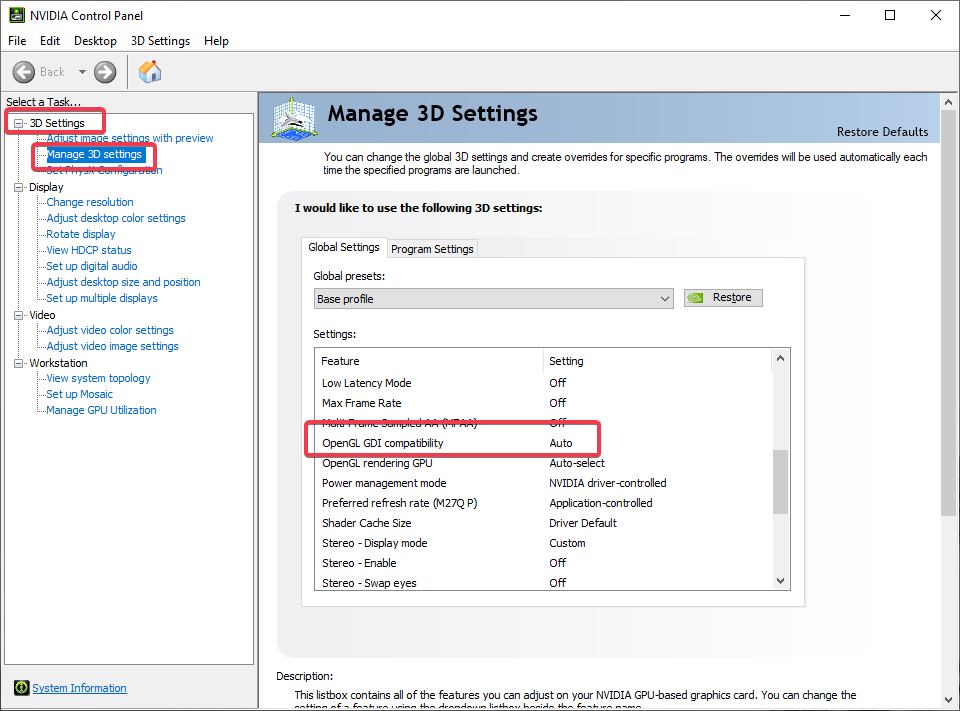Select the Low Latency Mode row

coord(542,383)
